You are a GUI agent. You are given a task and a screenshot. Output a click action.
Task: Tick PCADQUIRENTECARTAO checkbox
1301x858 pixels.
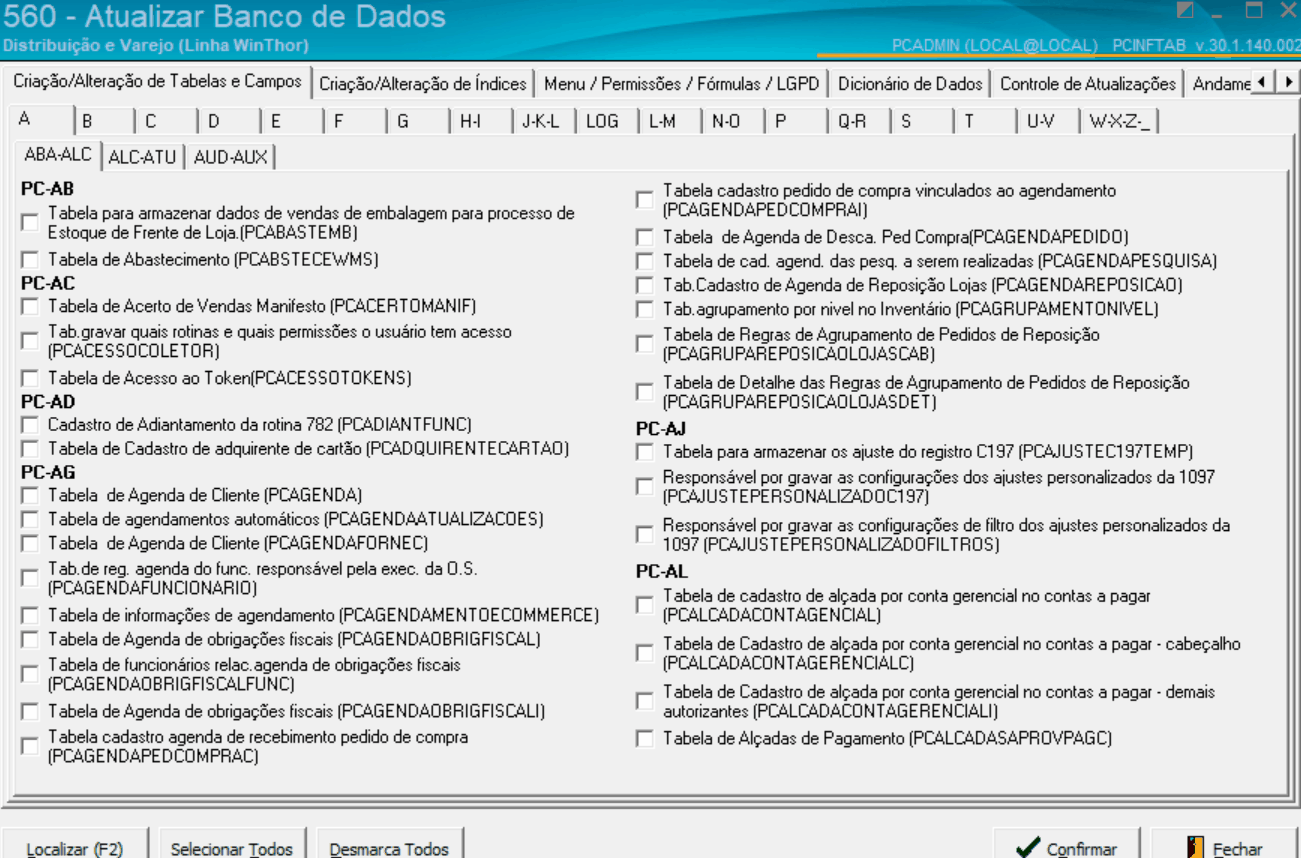[30, 449]
